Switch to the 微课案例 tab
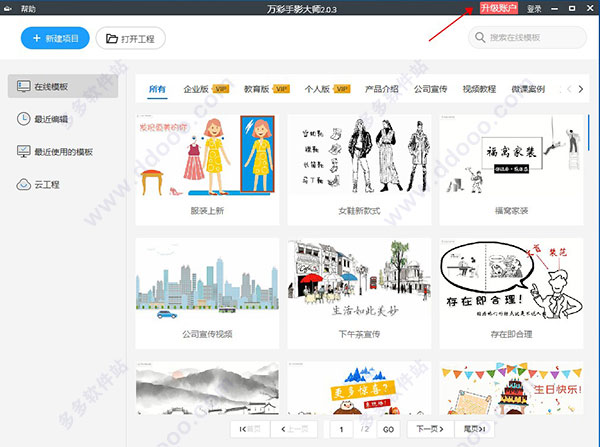 (x=528, y=89)
